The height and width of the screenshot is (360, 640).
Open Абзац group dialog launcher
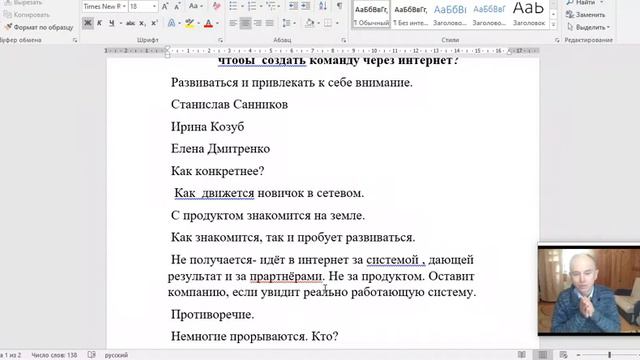pos(344,40)
